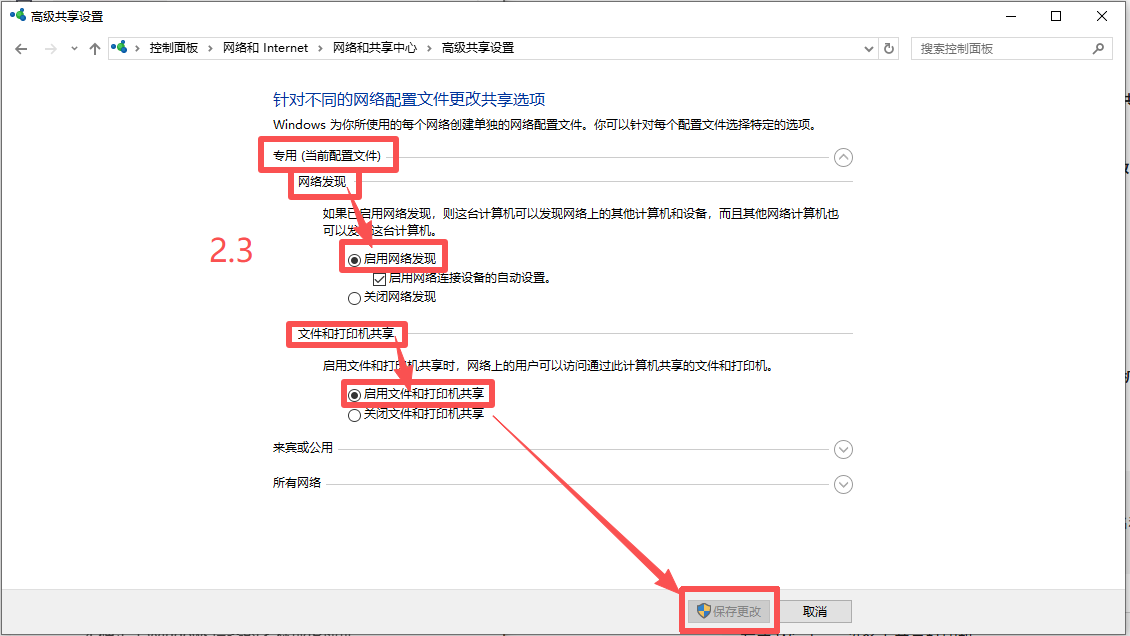Click the 网络发现 heading text
1130x636 pixels.
[322, 182]
